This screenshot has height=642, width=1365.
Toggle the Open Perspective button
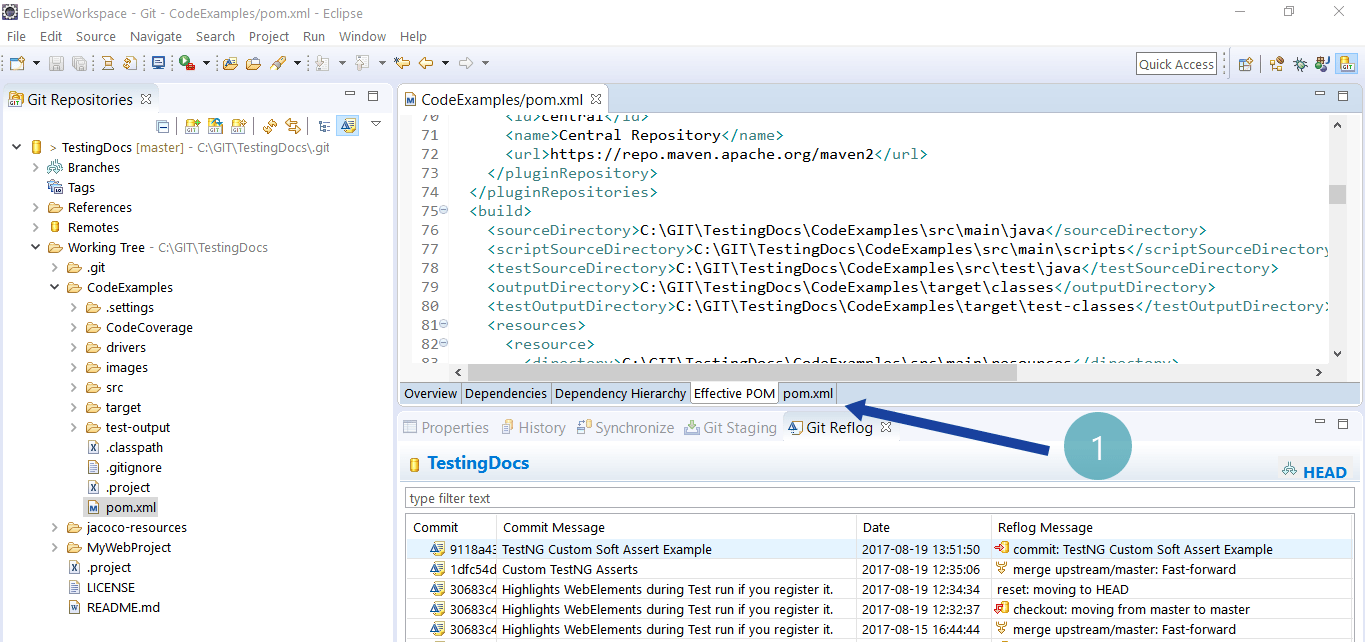point(1247,63)
